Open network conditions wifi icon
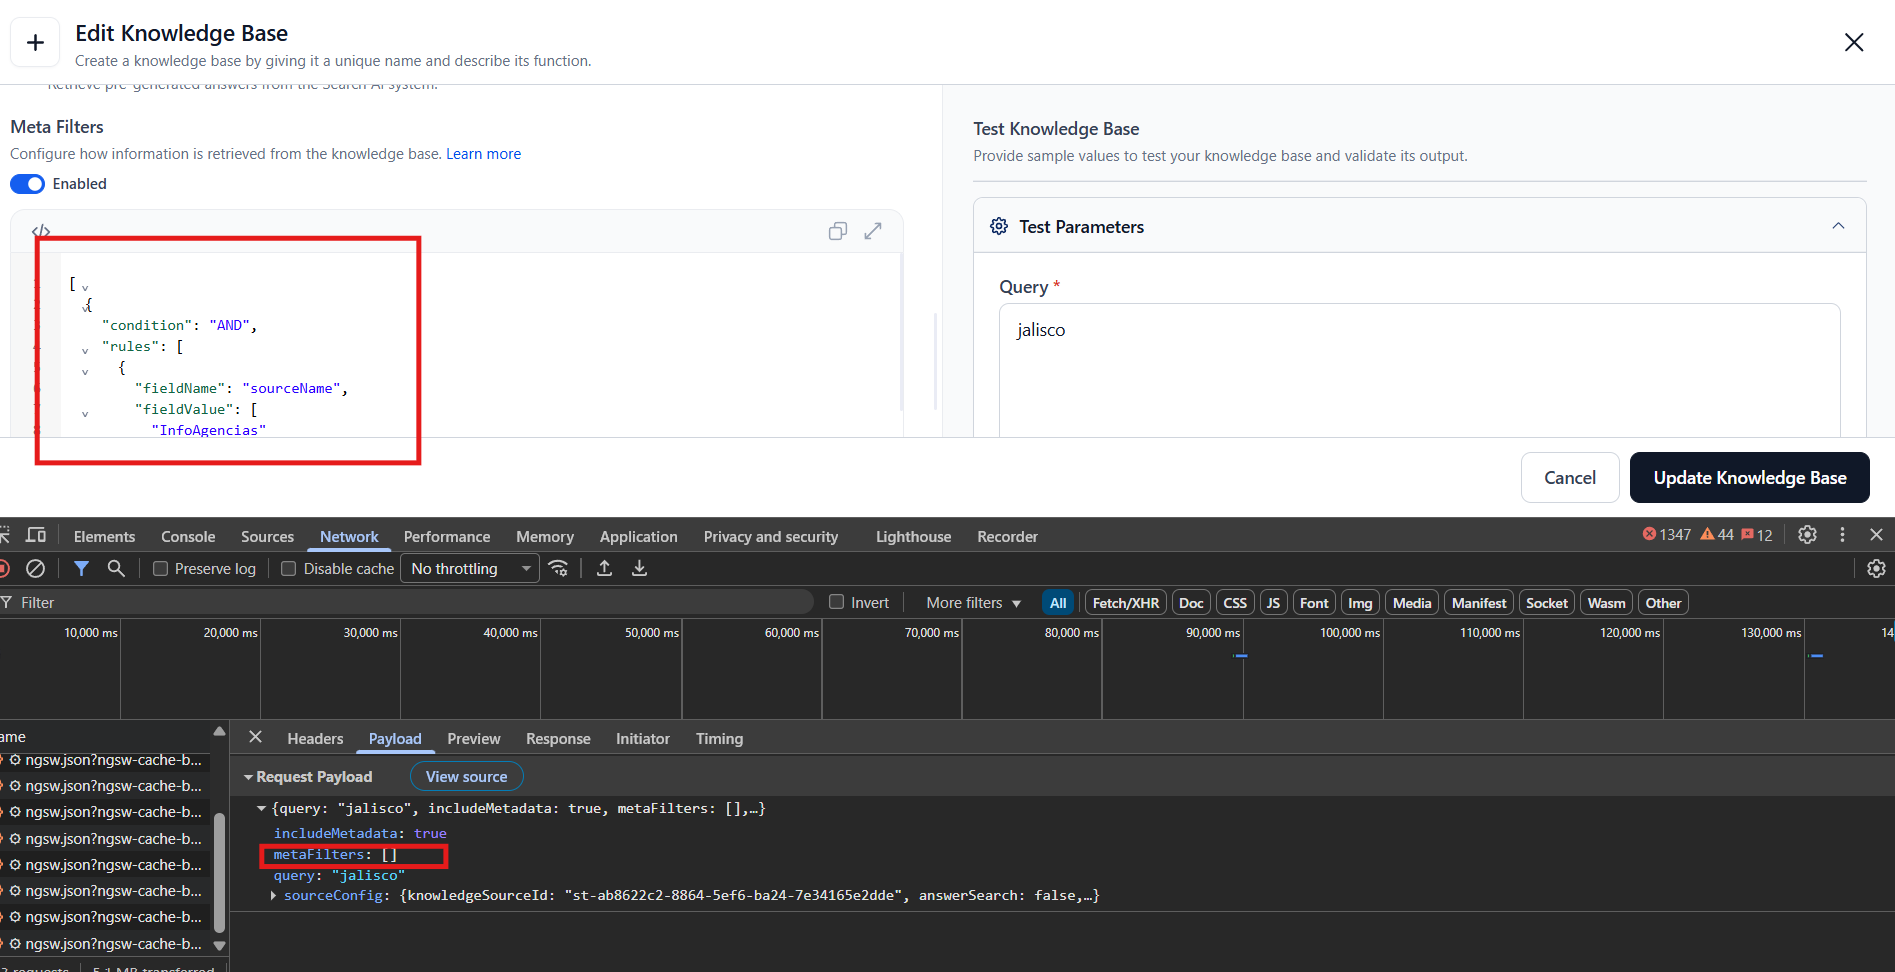The width and height of the screenshot is (1895, 972). [x=559, y=568]
